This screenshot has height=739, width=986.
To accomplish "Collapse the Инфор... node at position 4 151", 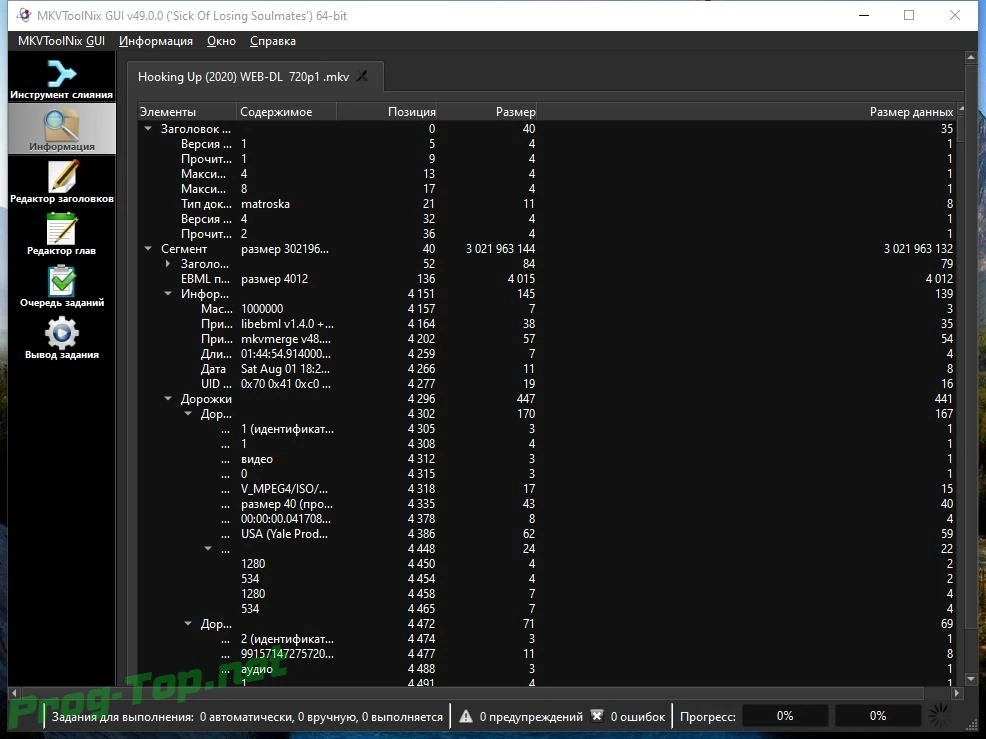I will tap(168, 294).
